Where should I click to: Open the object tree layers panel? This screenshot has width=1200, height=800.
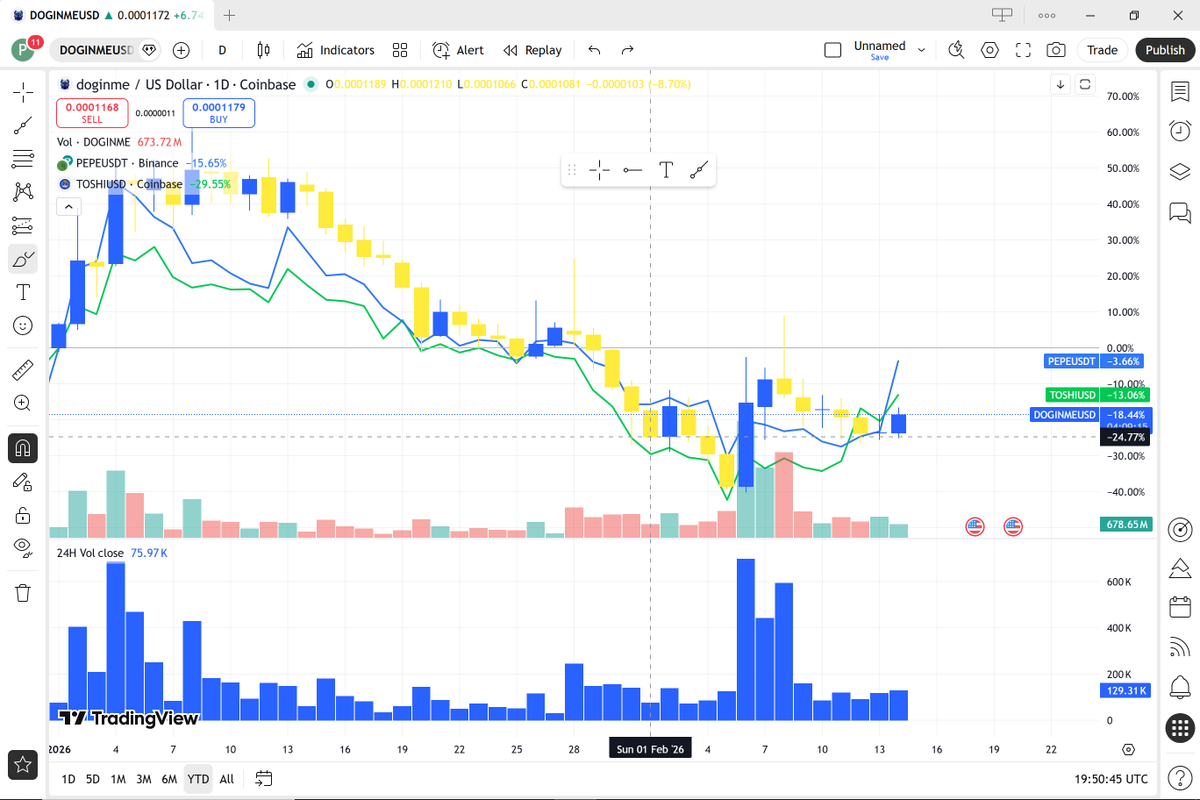tap(1180, 171)
